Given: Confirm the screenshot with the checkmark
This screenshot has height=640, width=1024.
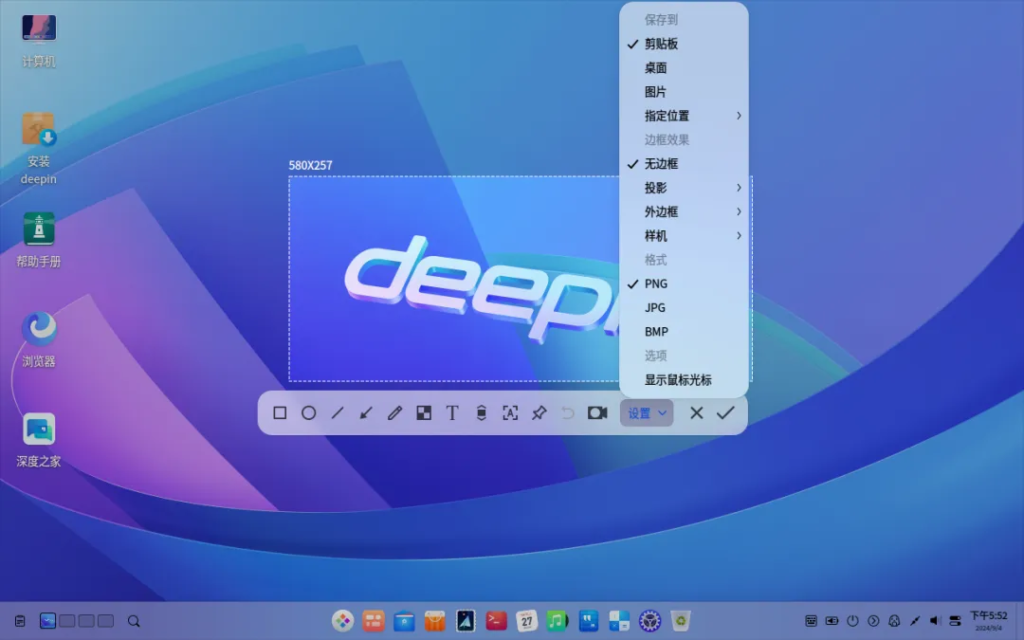Looking at the screenshot, I should click(726, 413).
